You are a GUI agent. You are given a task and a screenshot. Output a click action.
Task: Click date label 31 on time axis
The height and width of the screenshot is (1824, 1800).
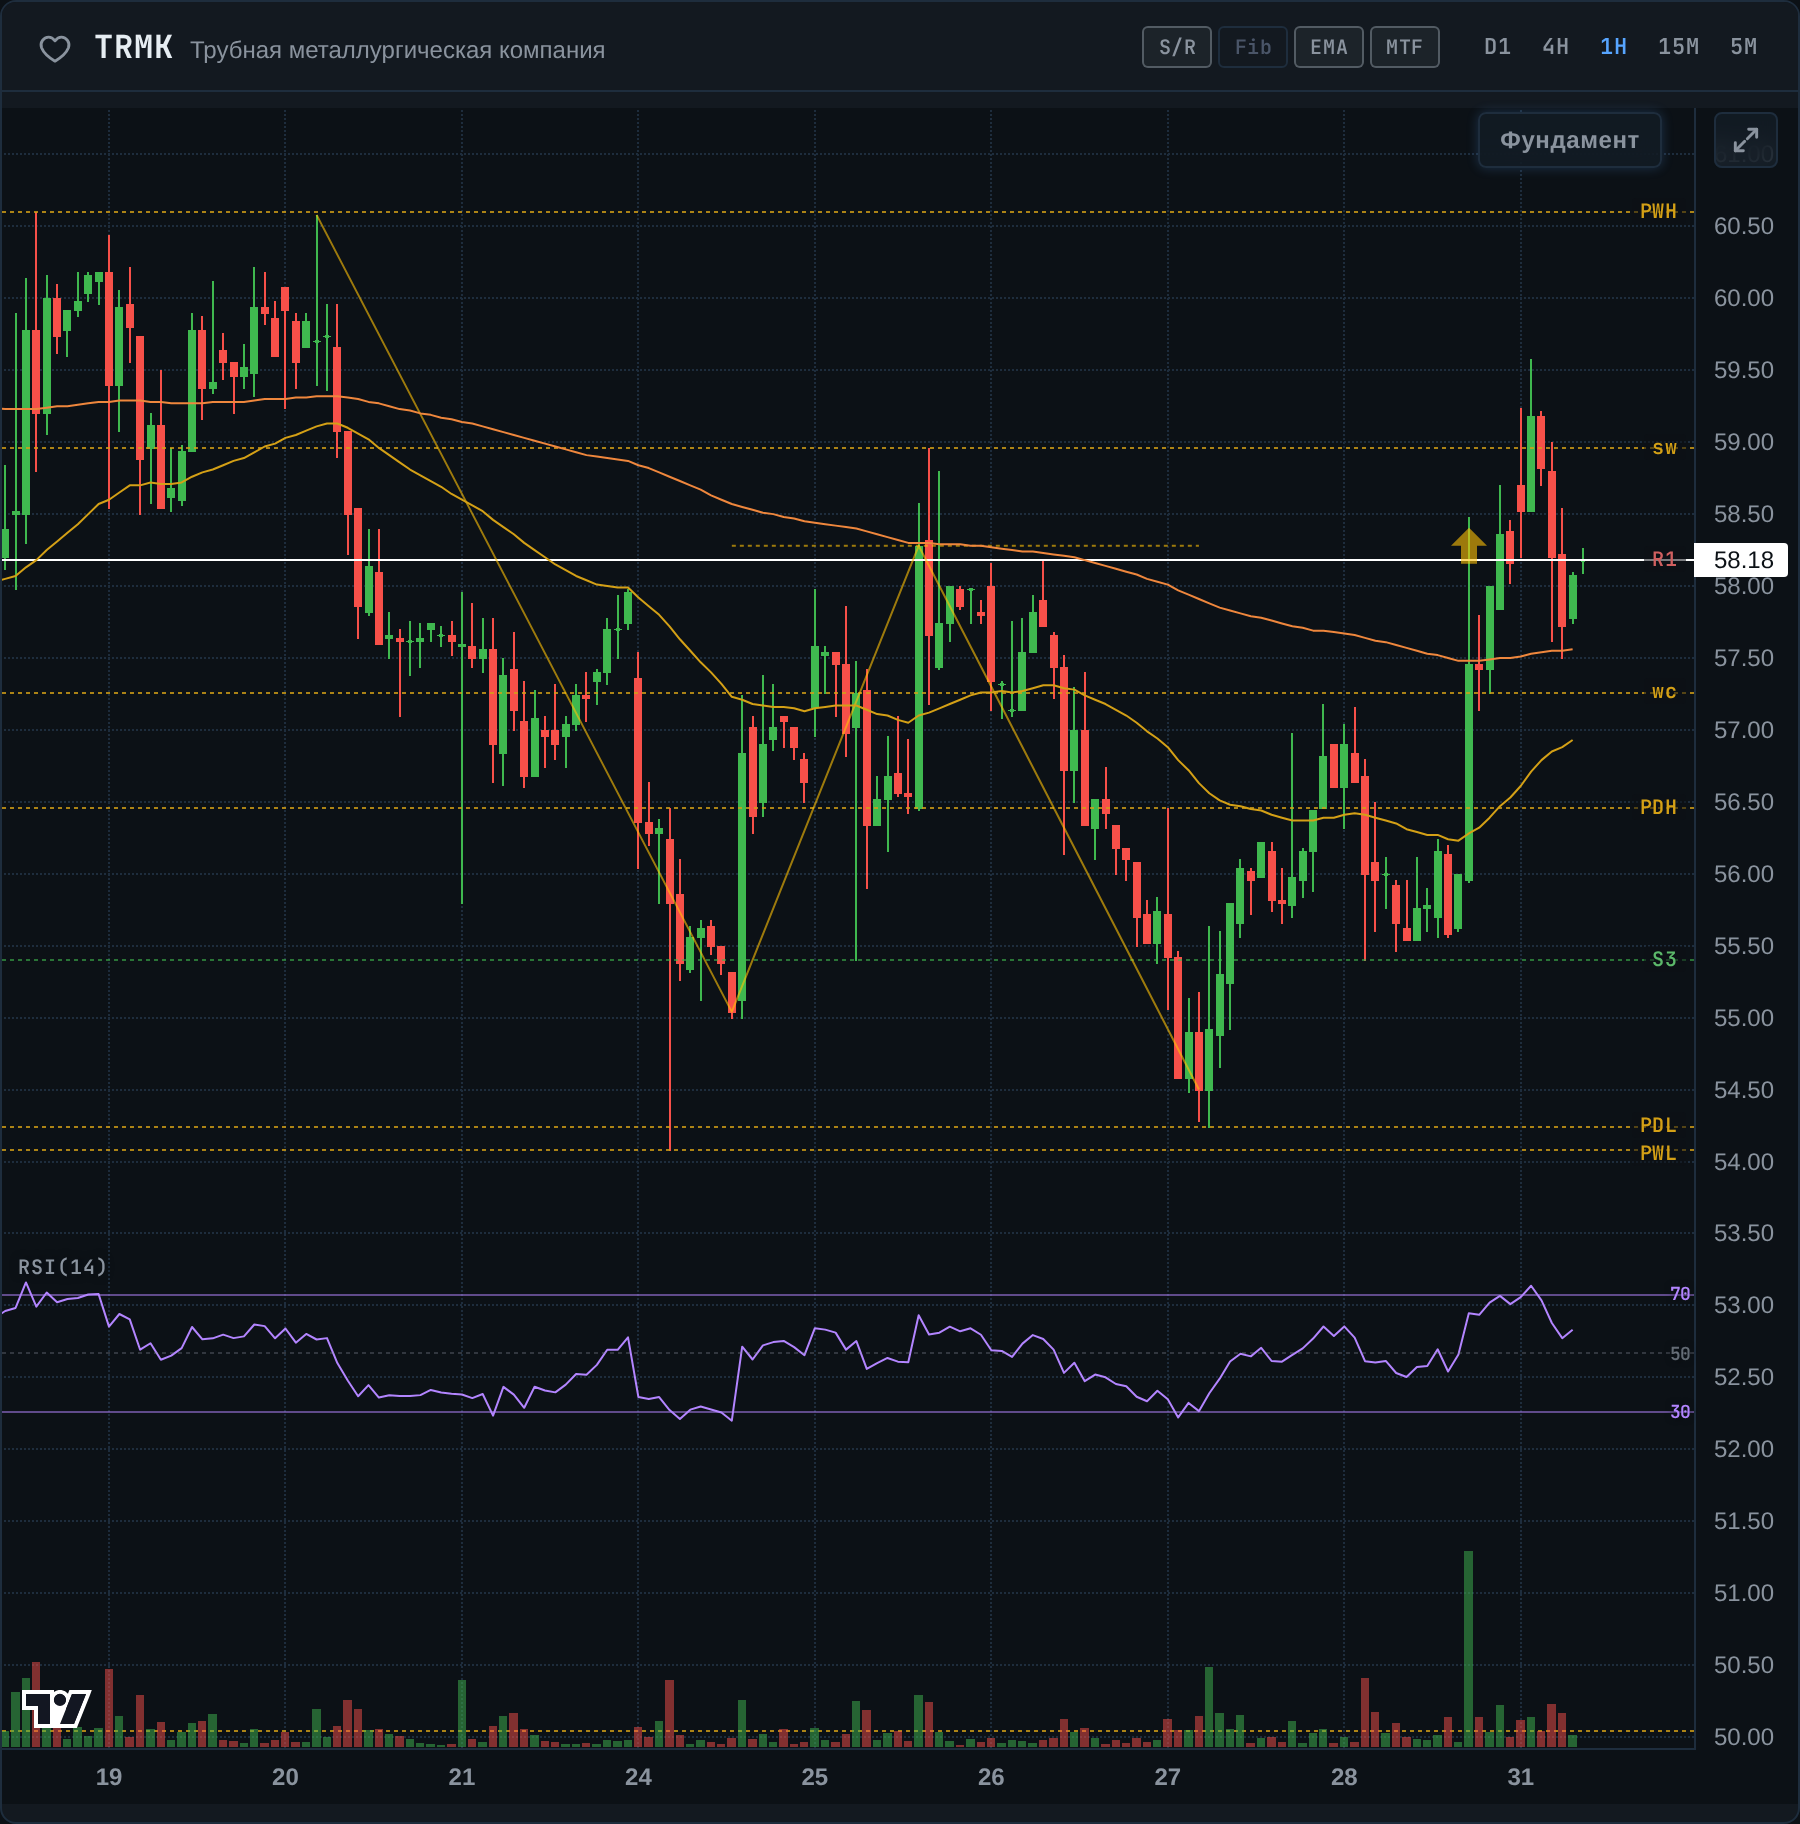click(x=1520, y=1777)
